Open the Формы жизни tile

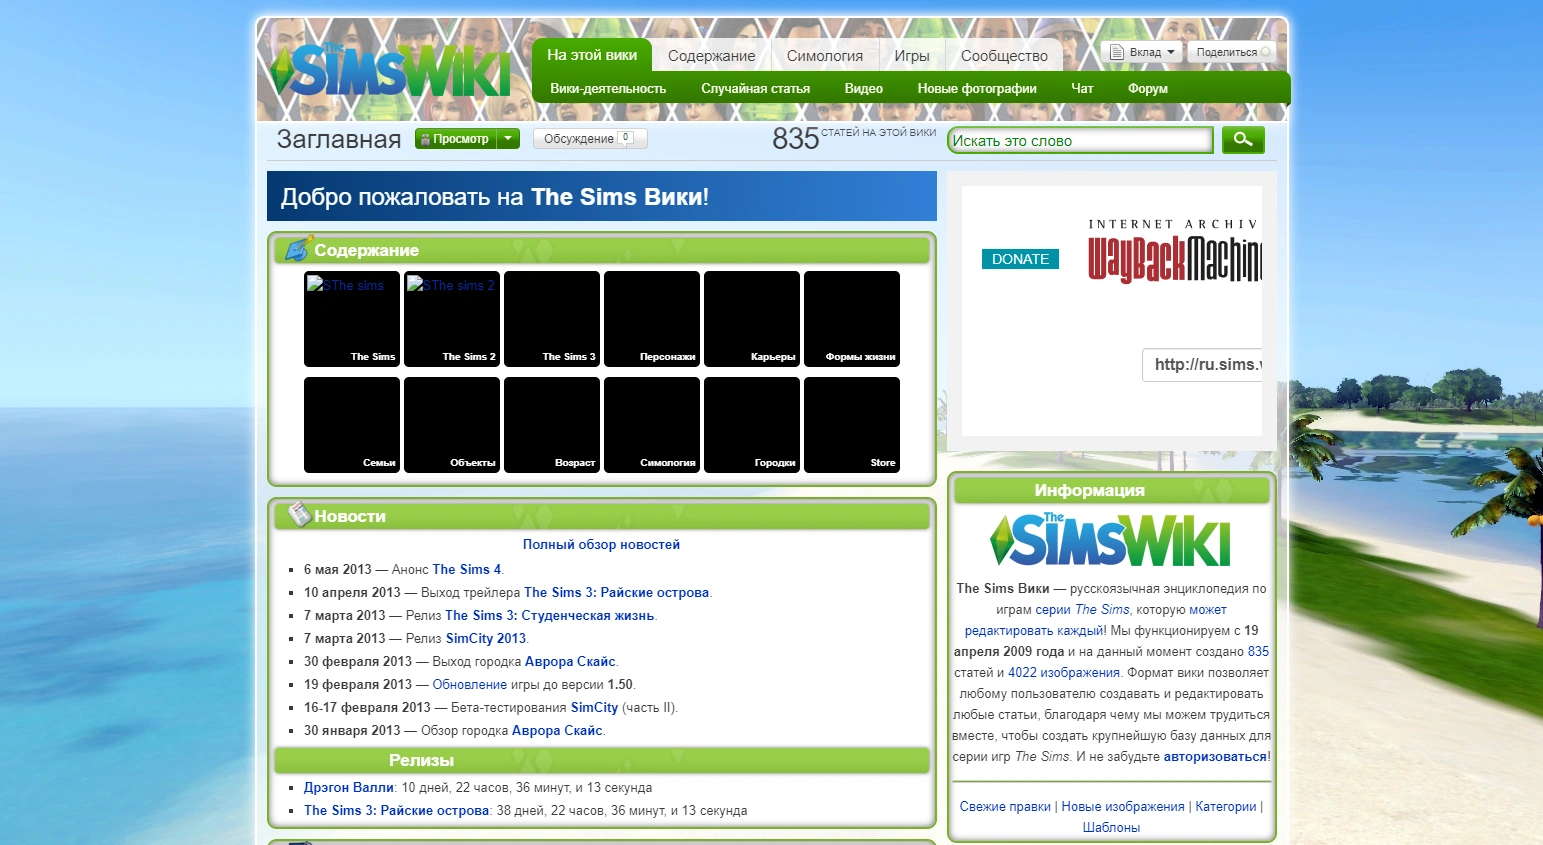[852, 319]
